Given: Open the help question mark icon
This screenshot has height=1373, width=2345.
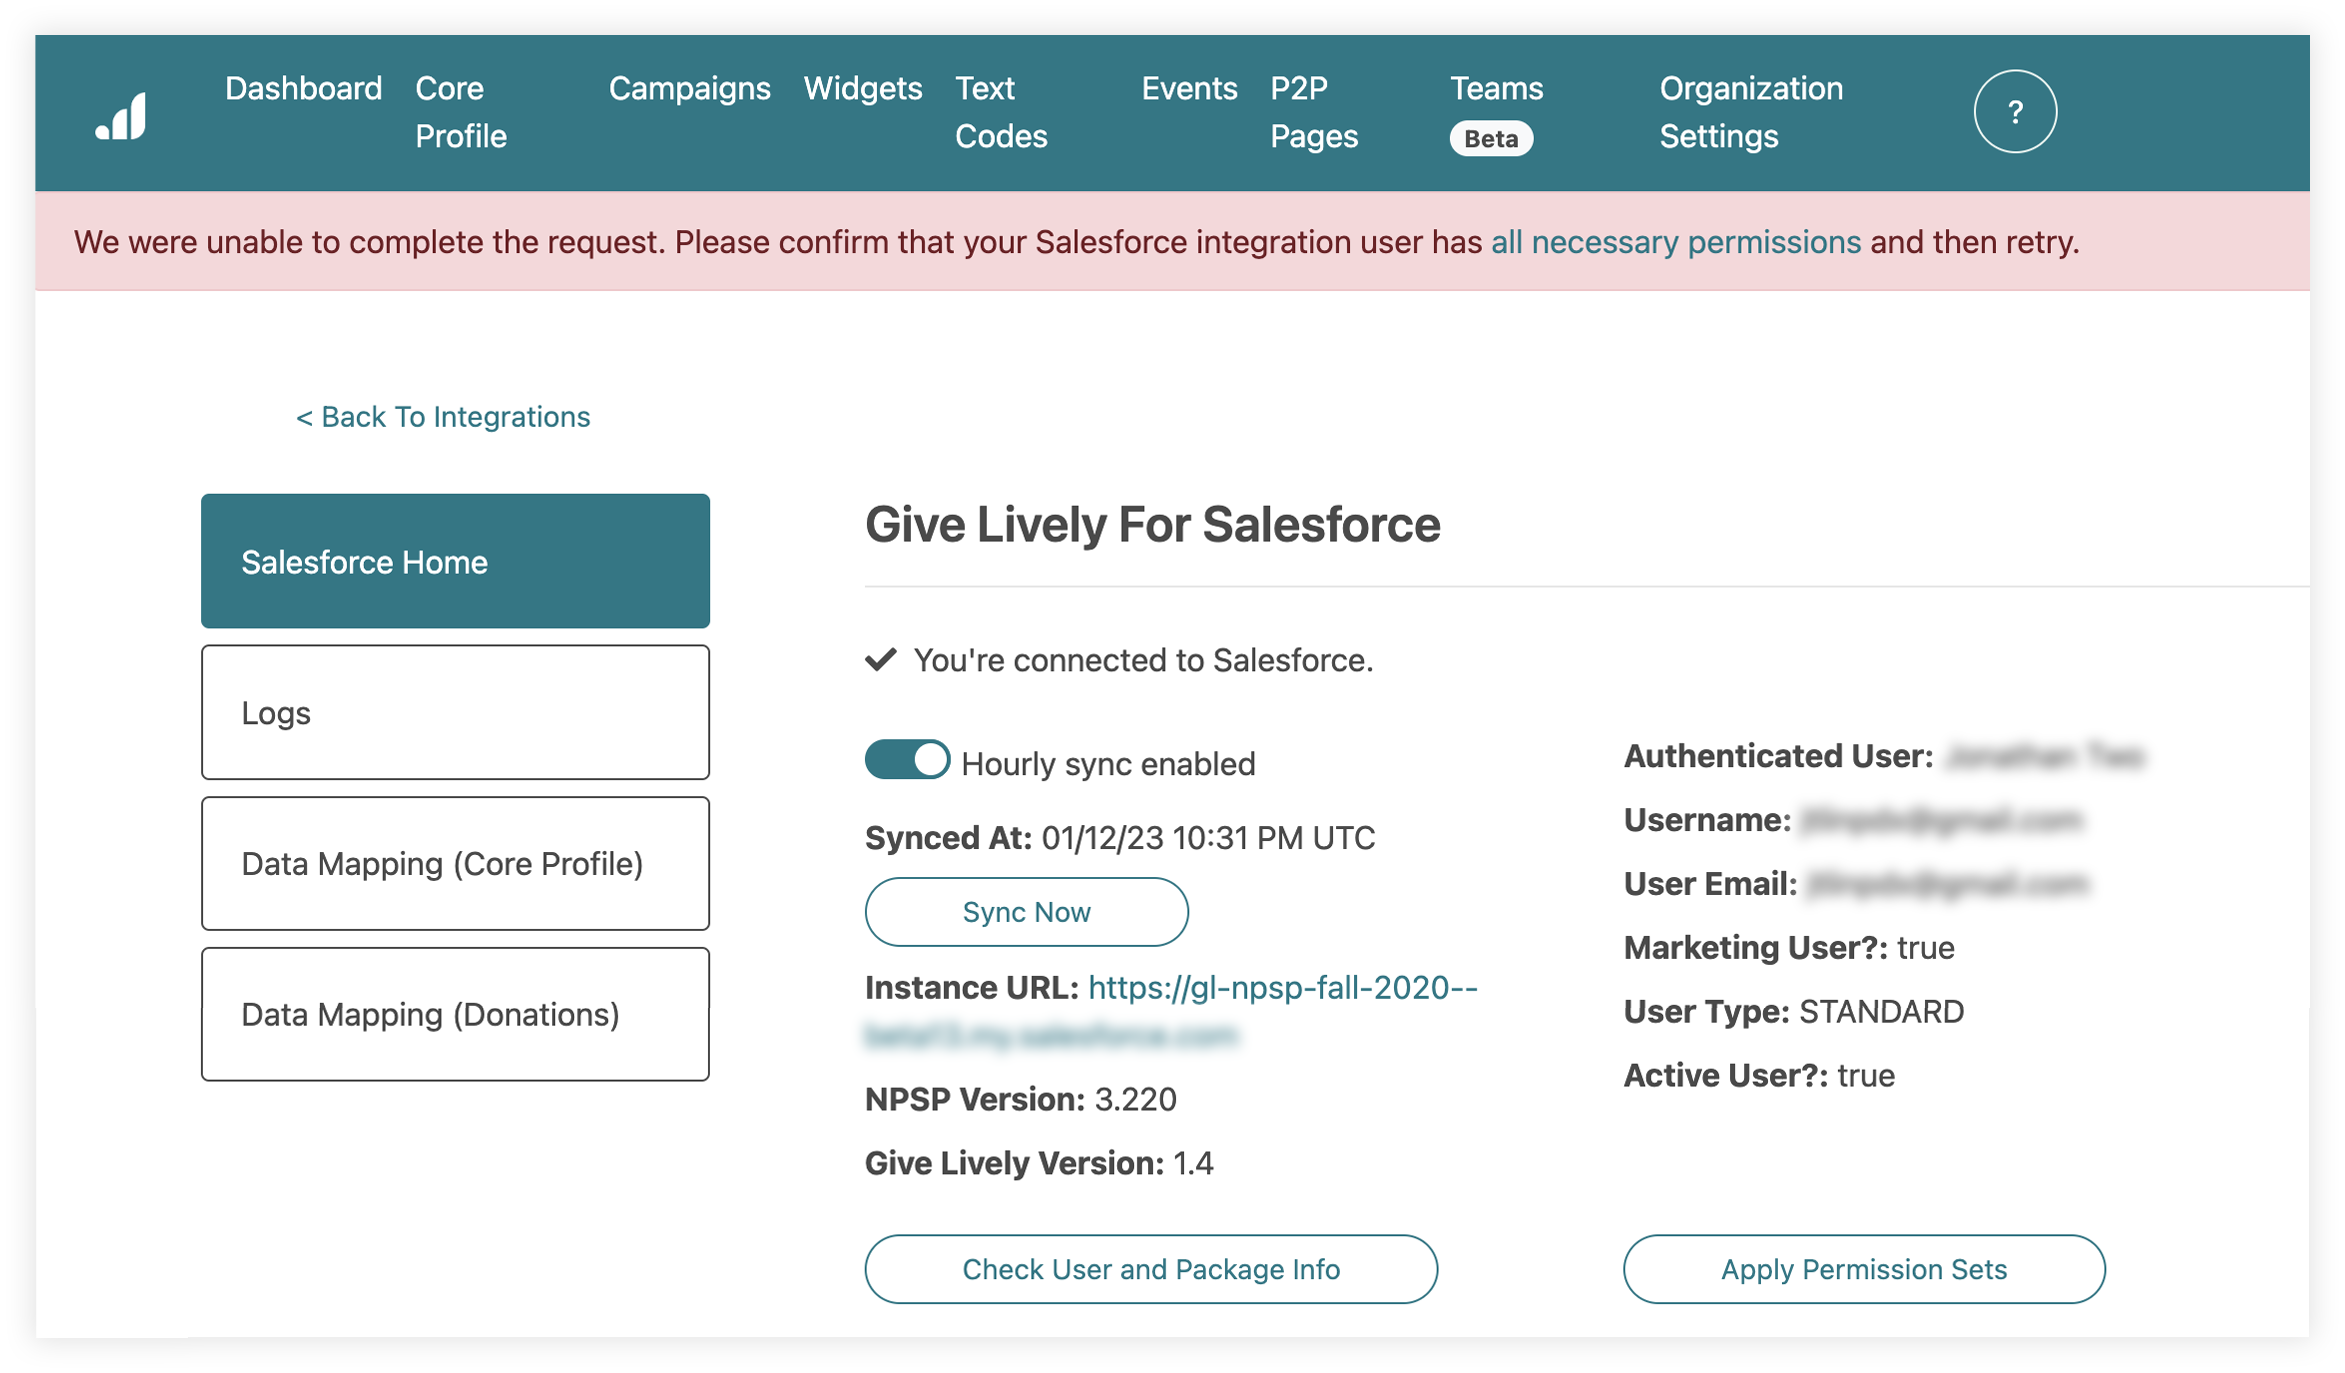Looking at the screenshot, I should pyautogui.click(x=2014, y=112).
